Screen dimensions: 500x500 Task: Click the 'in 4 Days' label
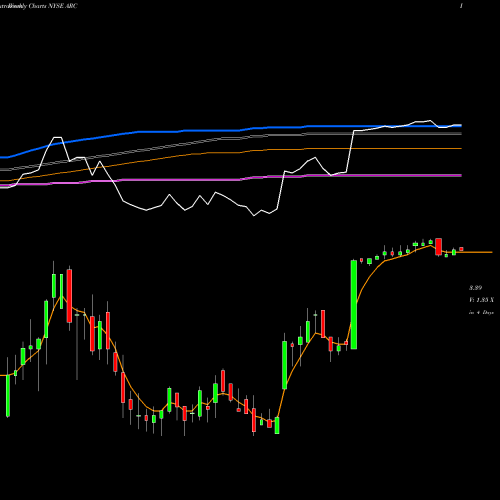coord(481,313)
